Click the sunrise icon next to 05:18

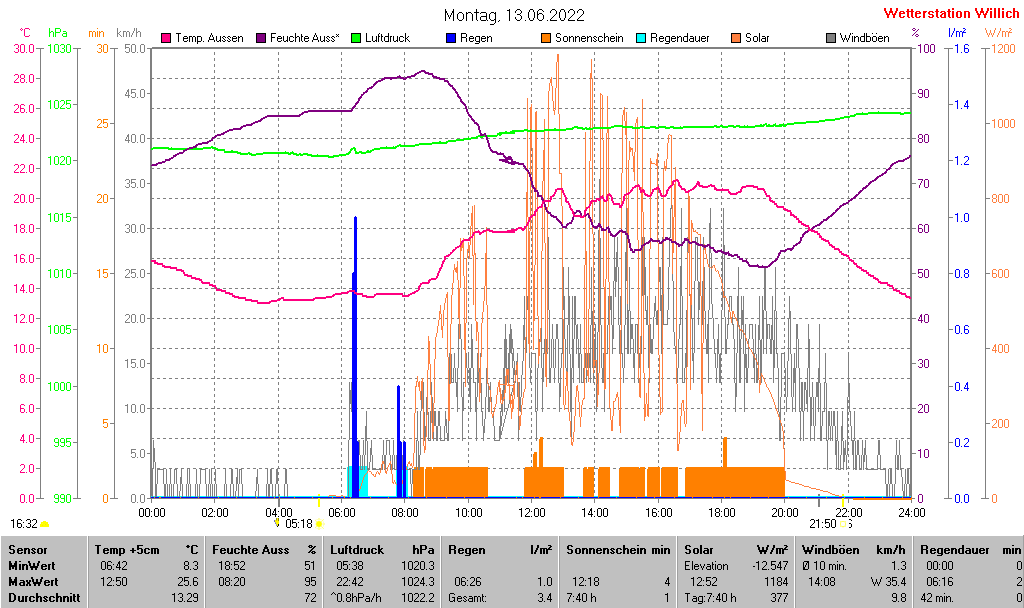[319, 523]
